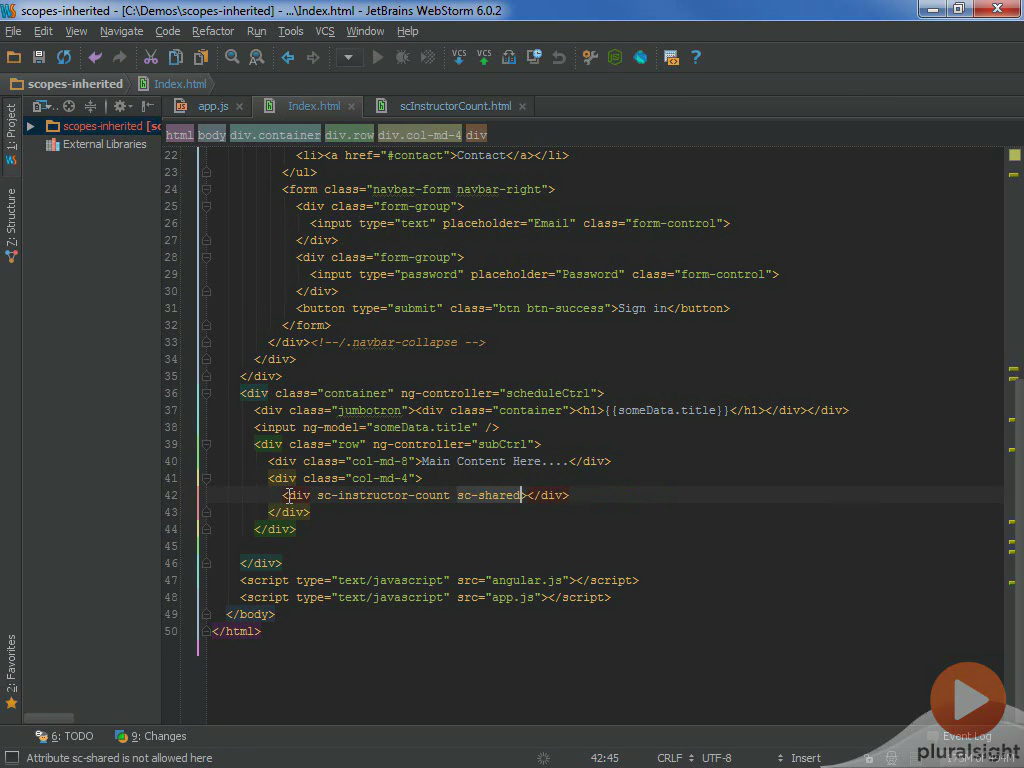Open the File menu
Screen dimensions: 1024x768
[13, 31]
